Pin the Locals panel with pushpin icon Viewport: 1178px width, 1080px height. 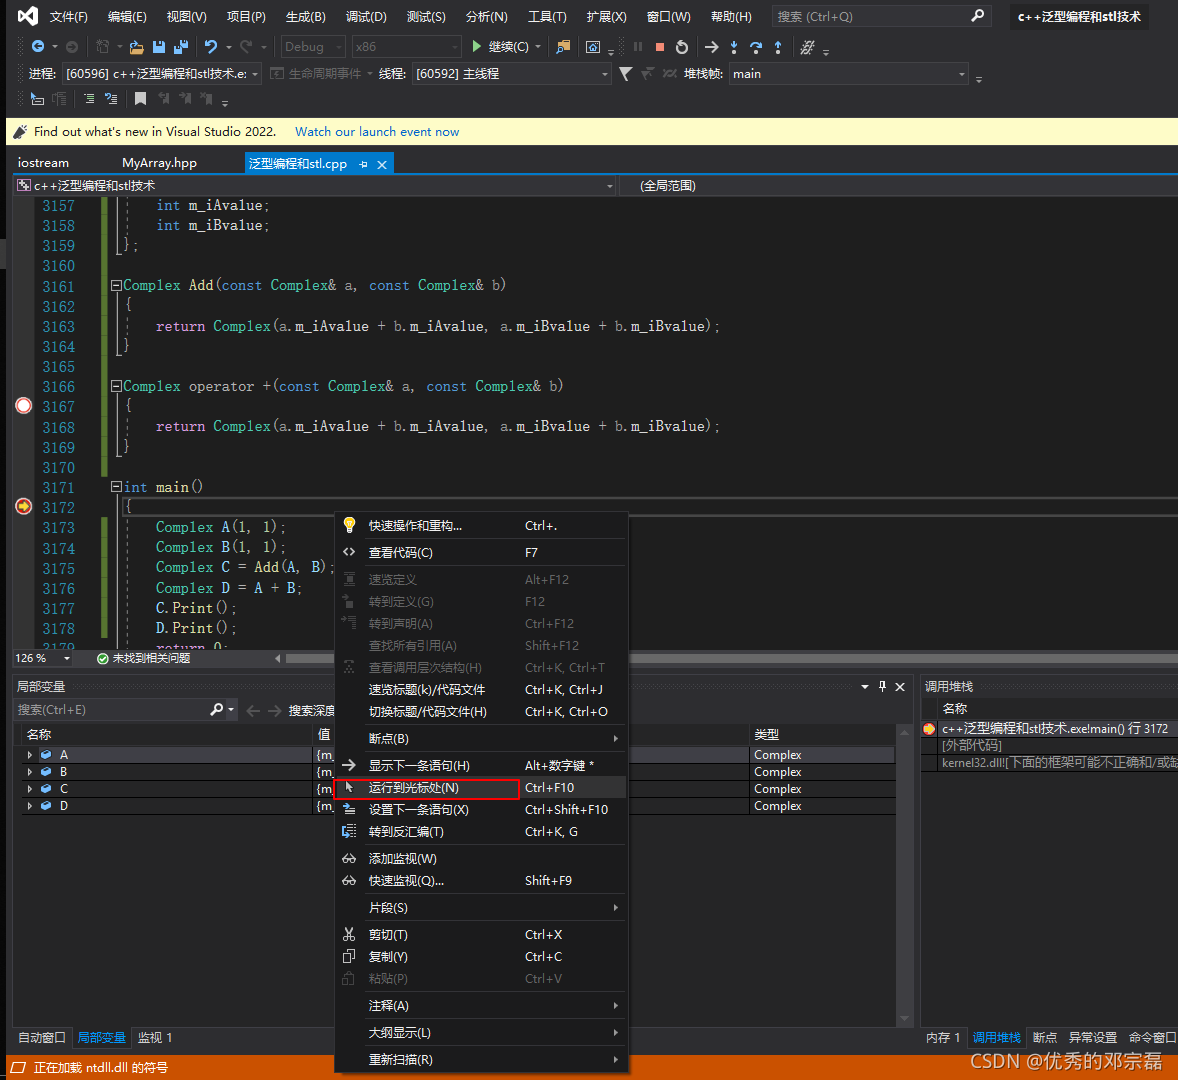click(x=882, y=686)
